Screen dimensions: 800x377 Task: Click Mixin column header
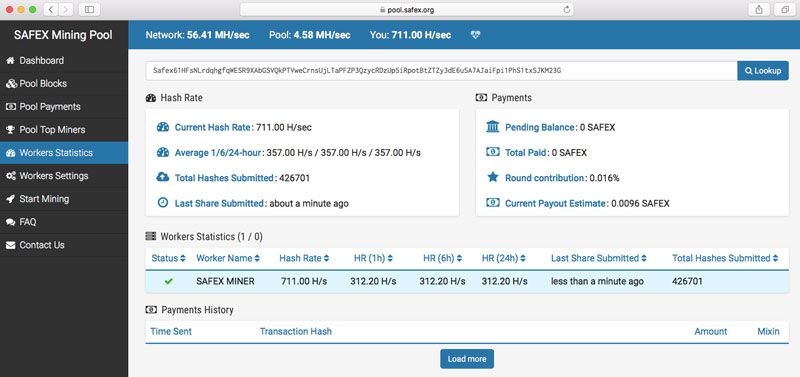(x=768, y=332)
